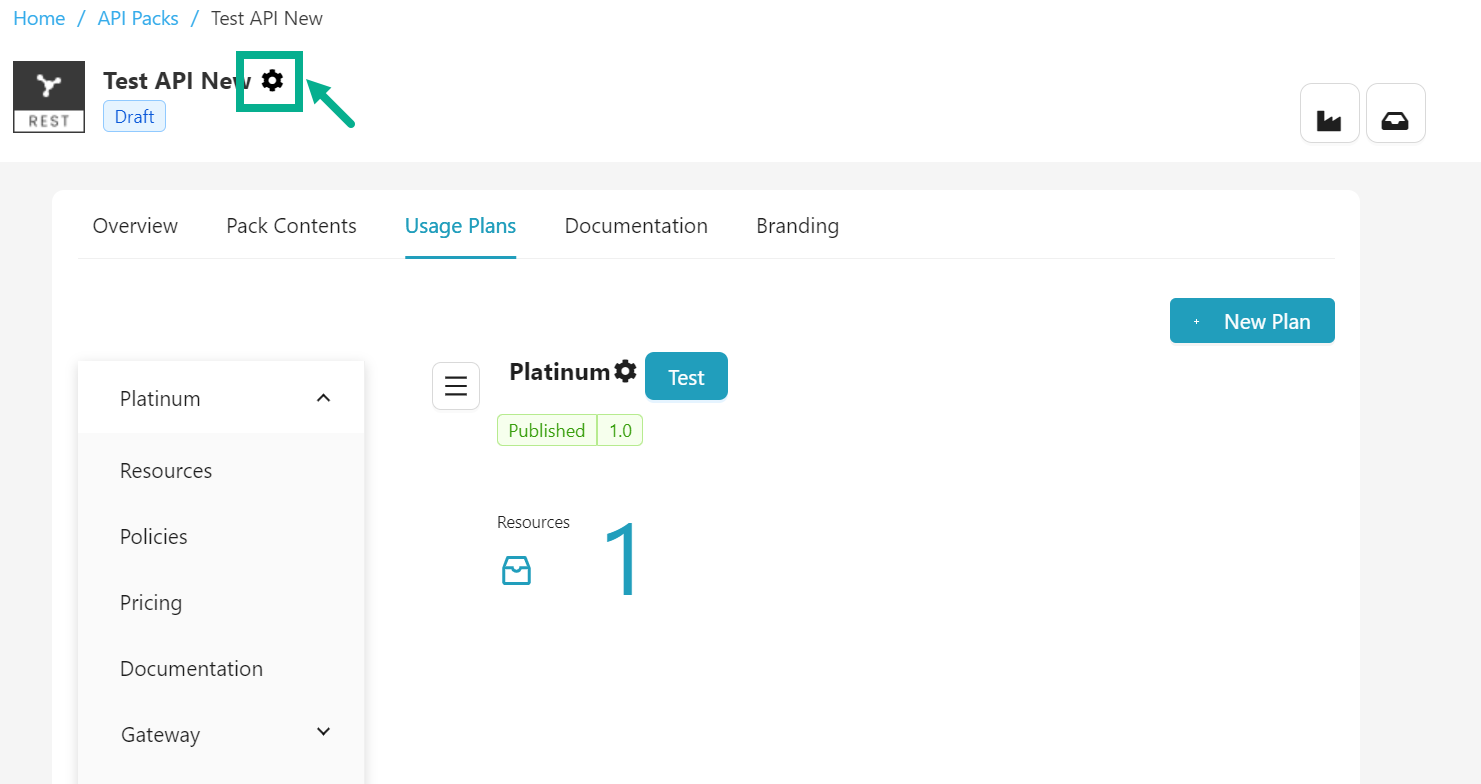Navigate to Home breadcrumb link
1481x784 pixels.
pos(39,19)
